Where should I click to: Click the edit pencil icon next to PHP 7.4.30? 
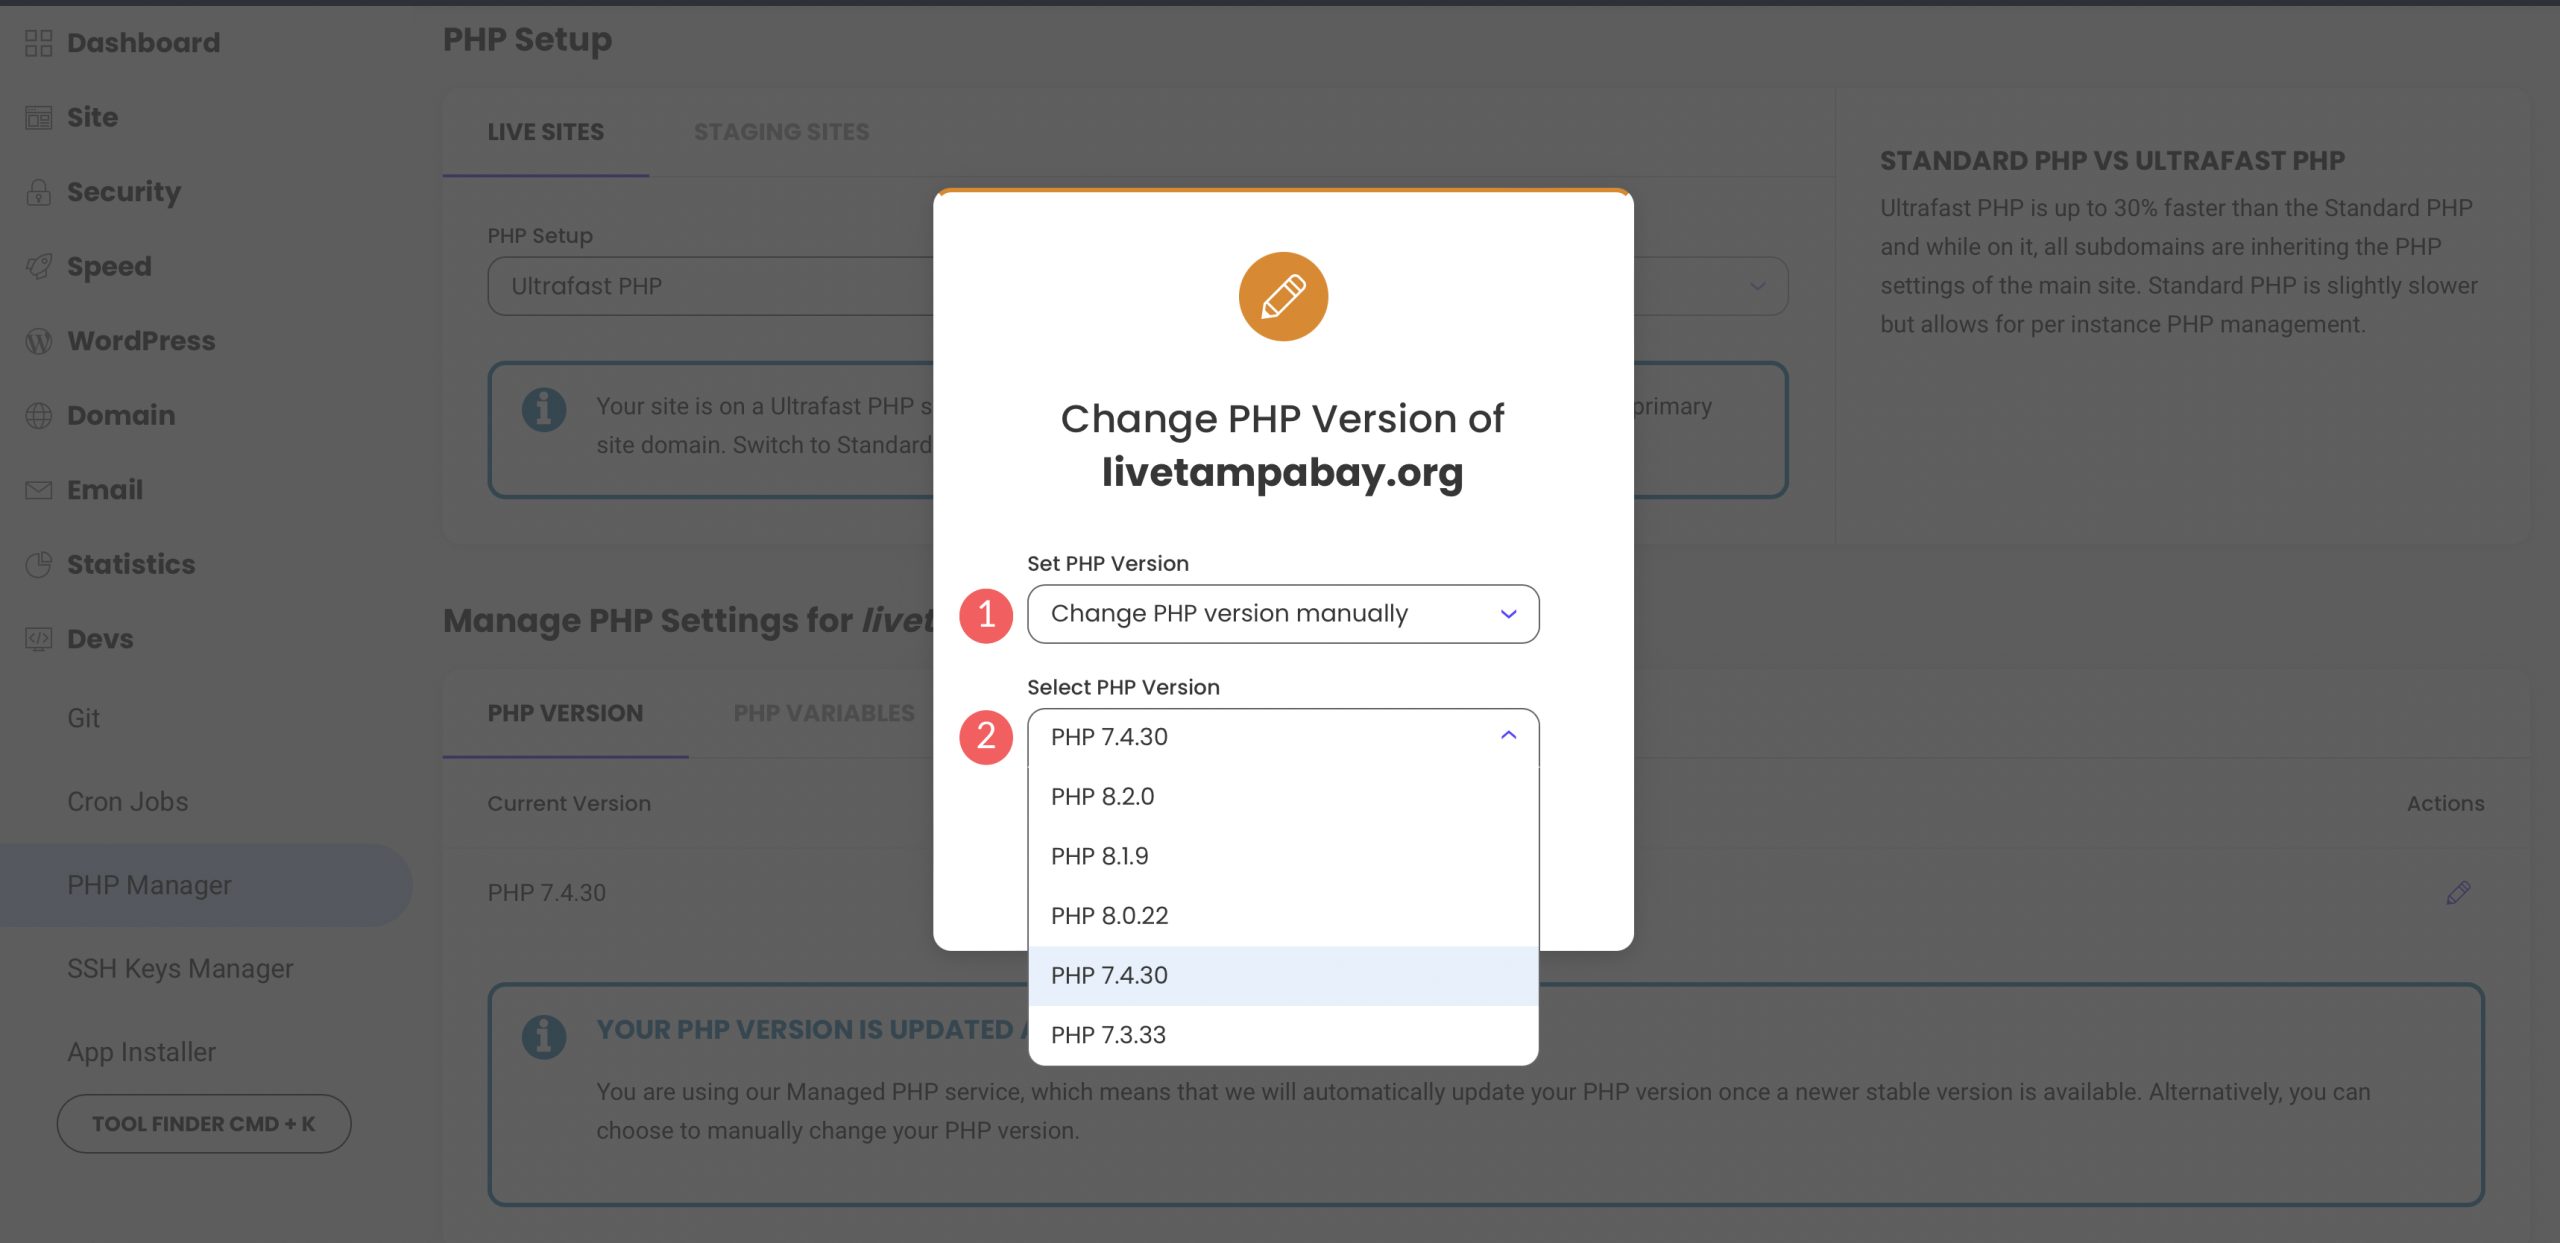2457,892
